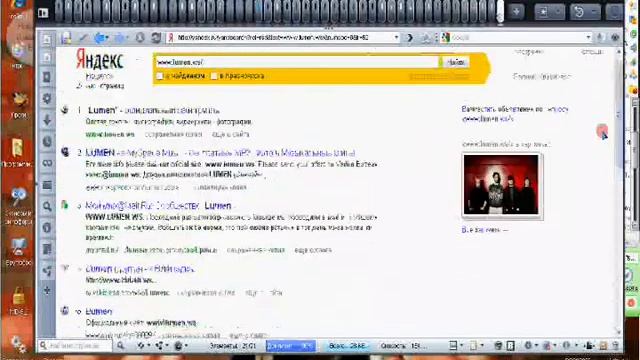Open first result 'Lumen' official site link

154,110
